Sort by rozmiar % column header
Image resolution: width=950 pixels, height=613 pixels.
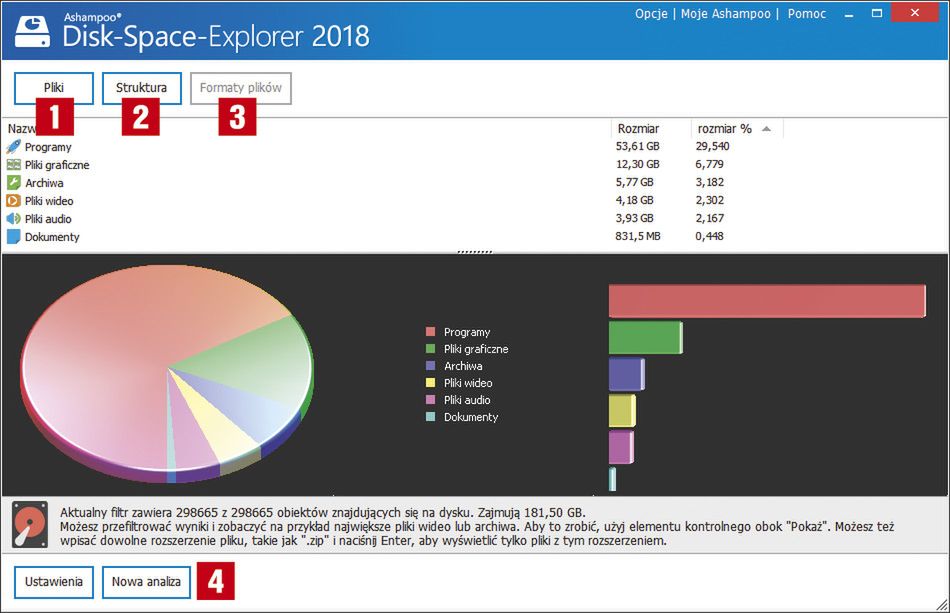[x=725, y=128]
